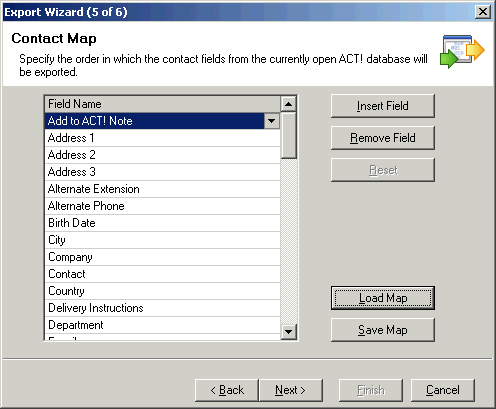Select the Birth Date field row

pyautogui.click(x=162, y=223)
